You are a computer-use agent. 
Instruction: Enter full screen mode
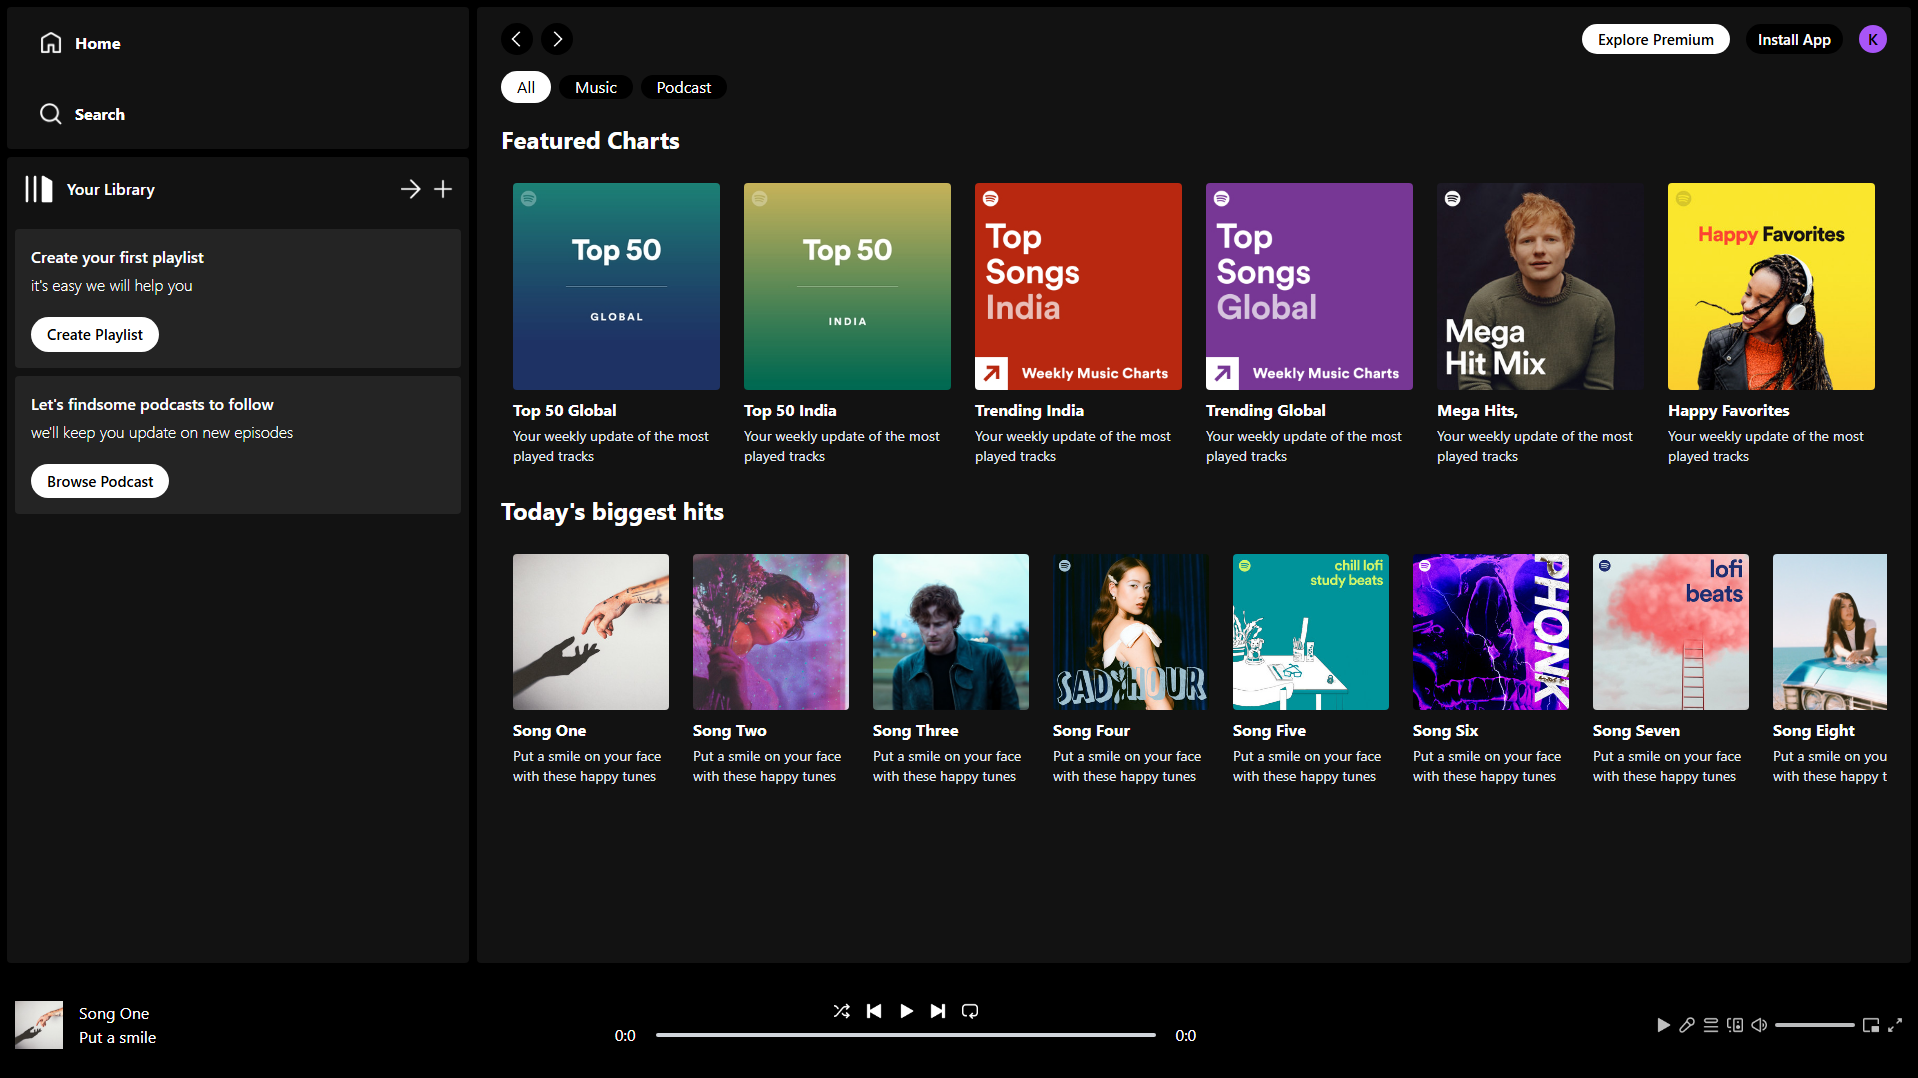tap(1895, 1025)
